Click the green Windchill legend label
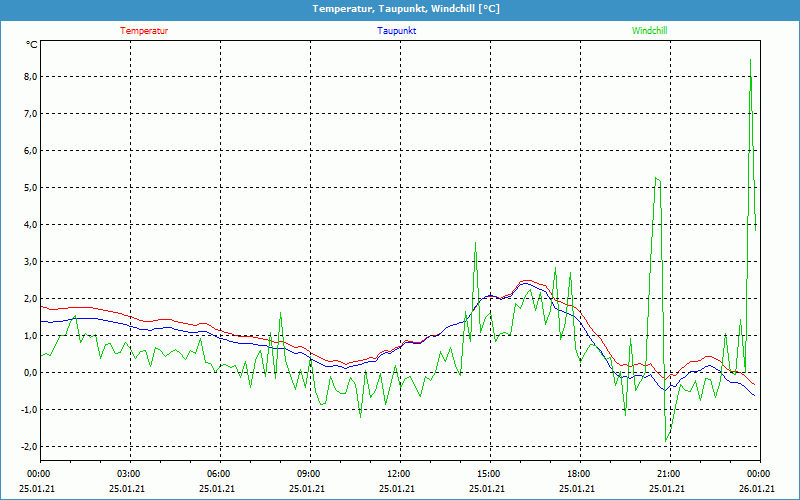 [x=649, y=31]
